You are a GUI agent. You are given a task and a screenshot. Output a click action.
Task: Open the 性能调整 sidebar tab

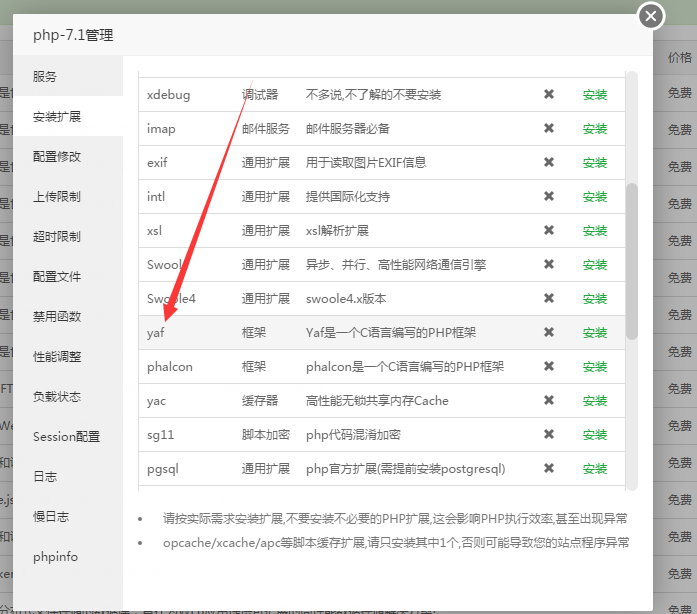[x=57, y=357]
